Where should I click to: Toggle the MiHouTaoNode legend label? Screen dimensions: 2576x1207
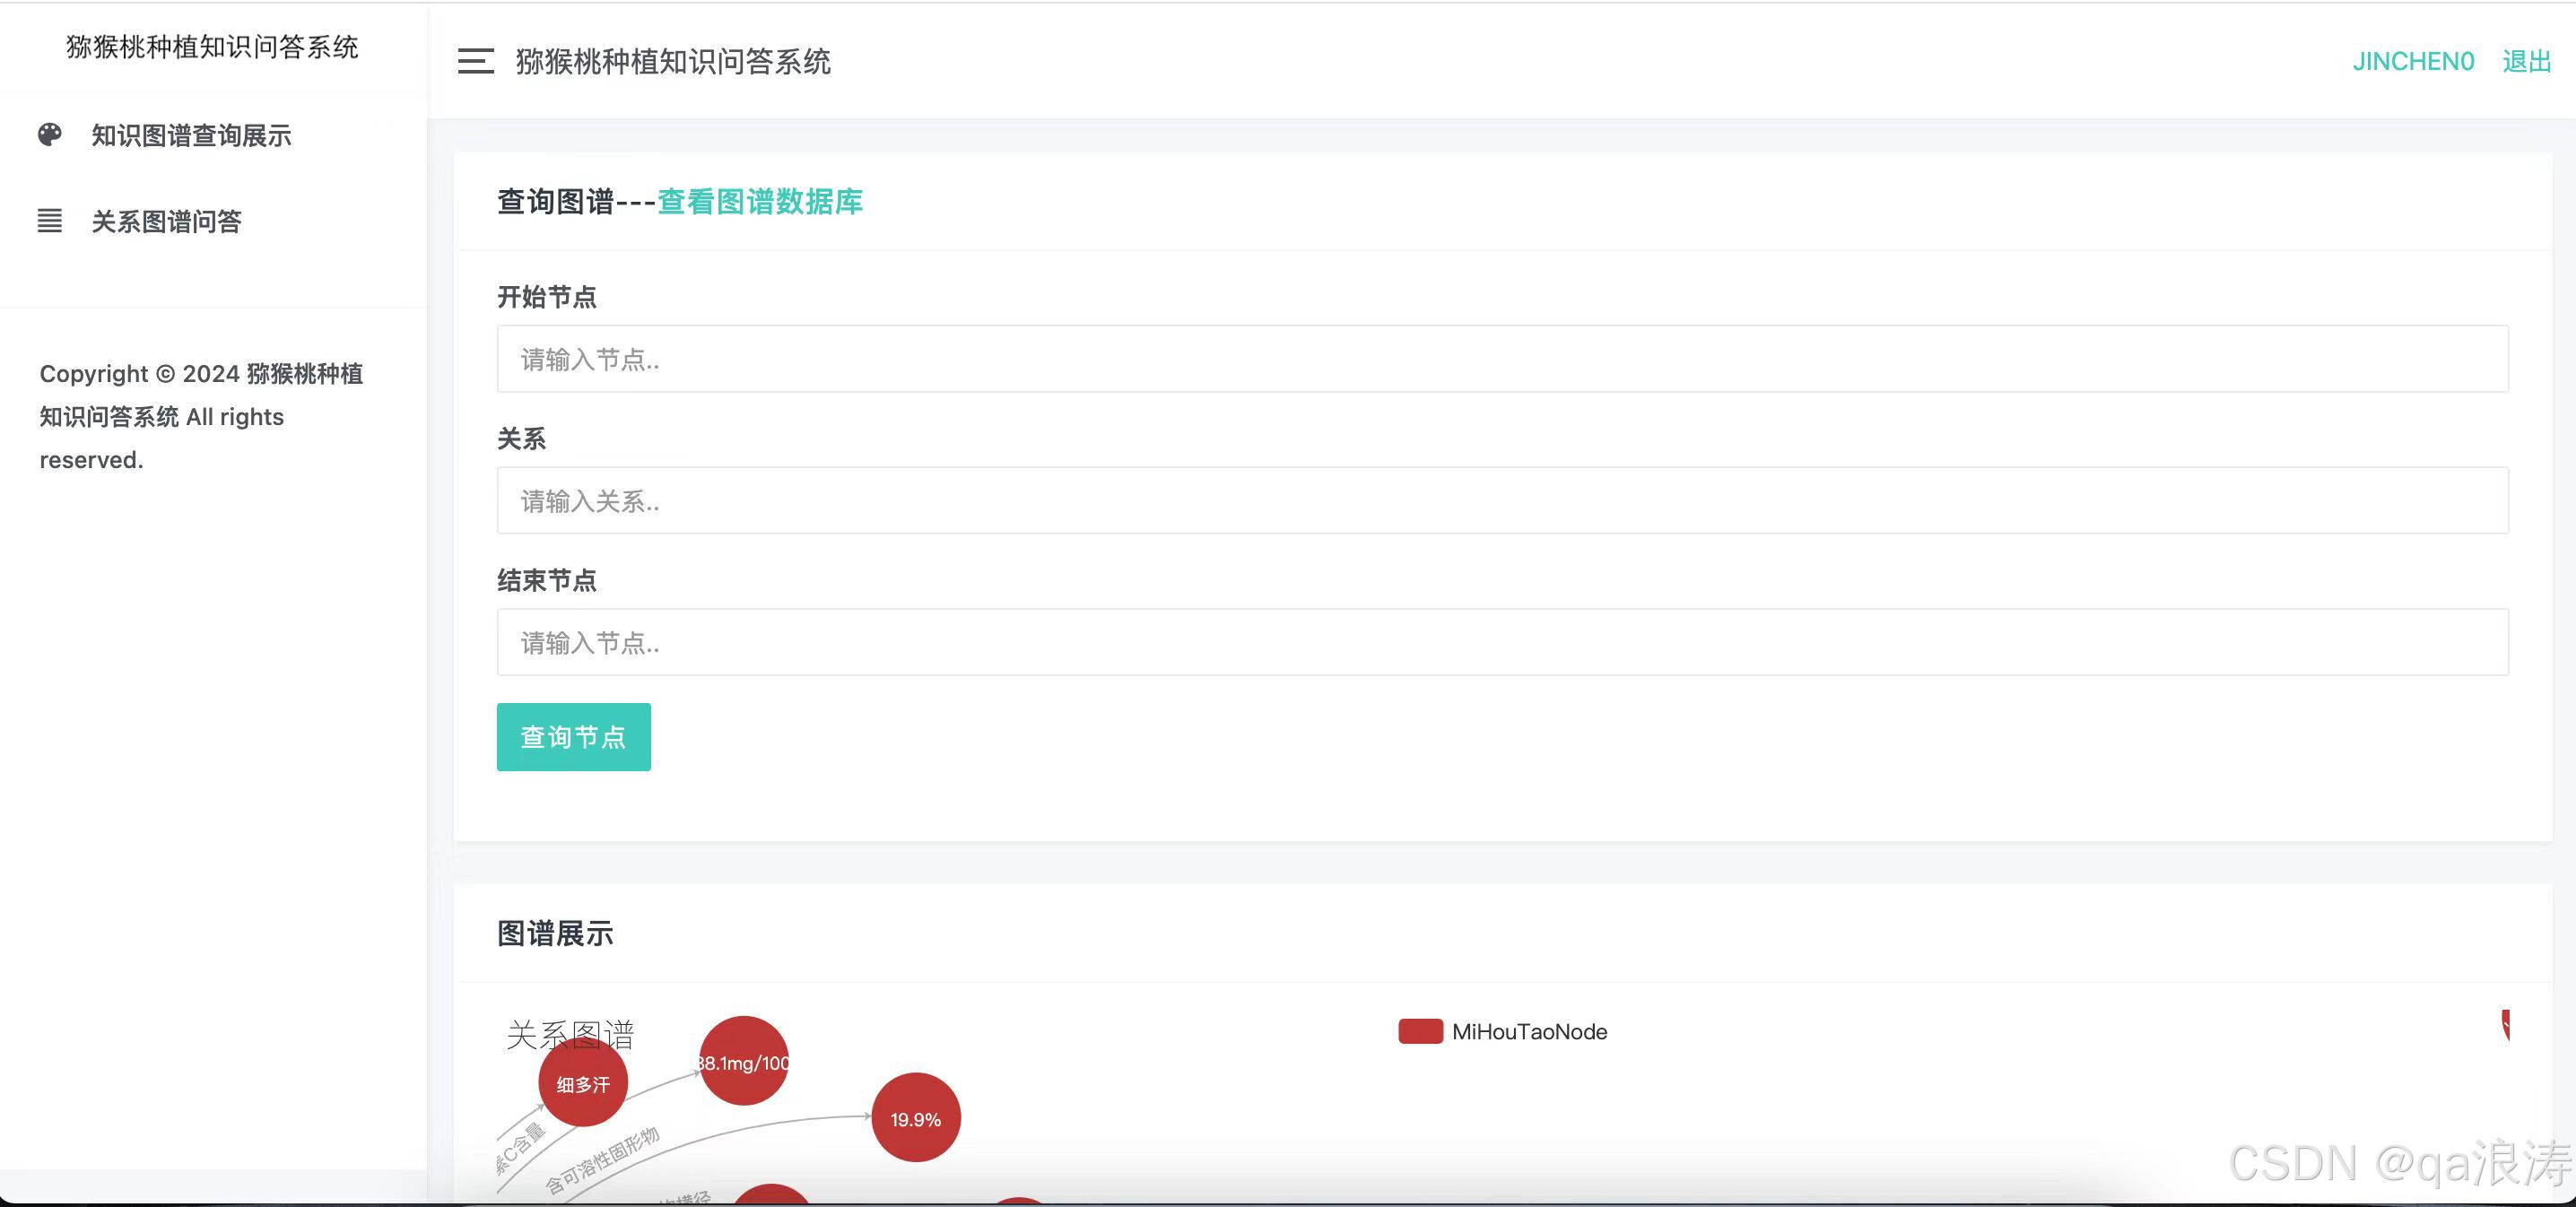click(1529, 1031)
